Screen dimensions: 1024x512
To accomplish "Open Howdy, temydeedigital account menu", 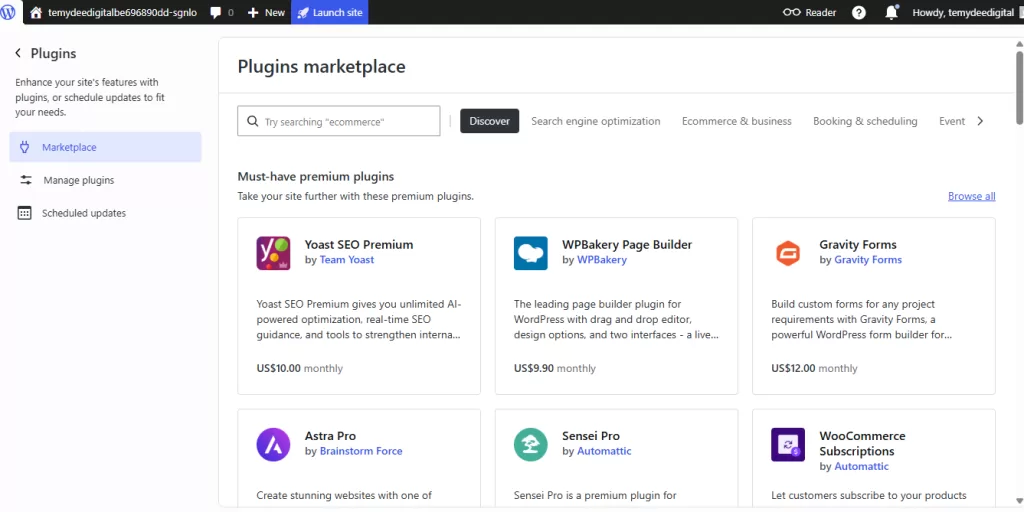I will tap(967, 12).
